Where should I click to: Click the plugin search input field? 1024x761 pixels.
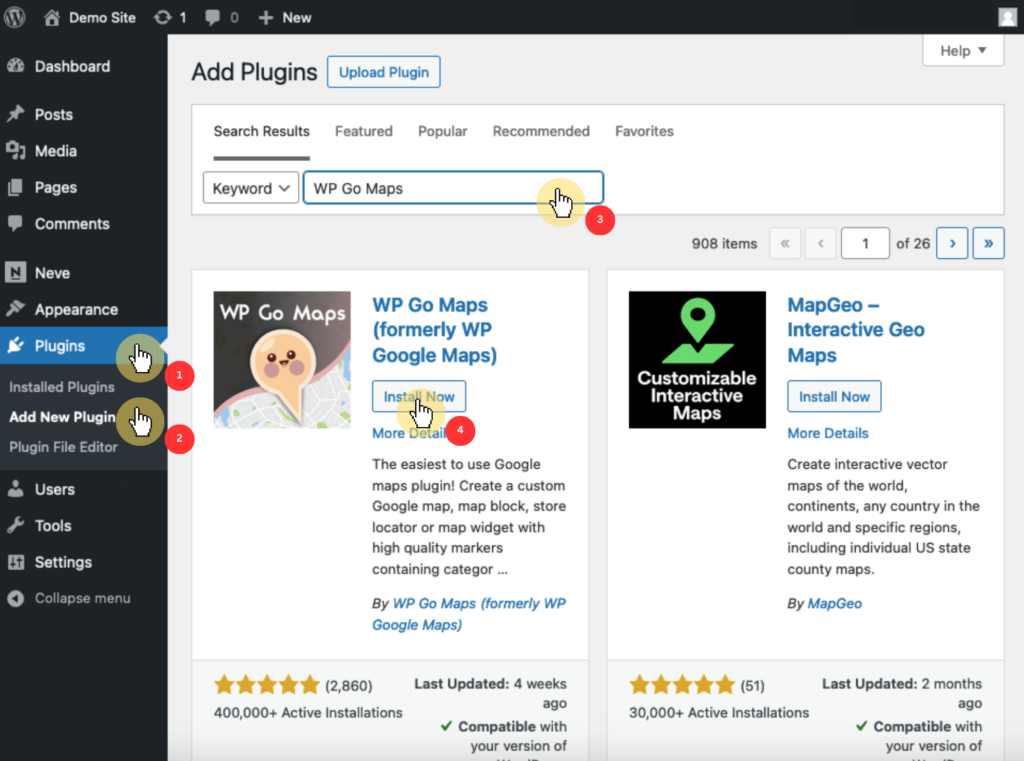(453, 187)
